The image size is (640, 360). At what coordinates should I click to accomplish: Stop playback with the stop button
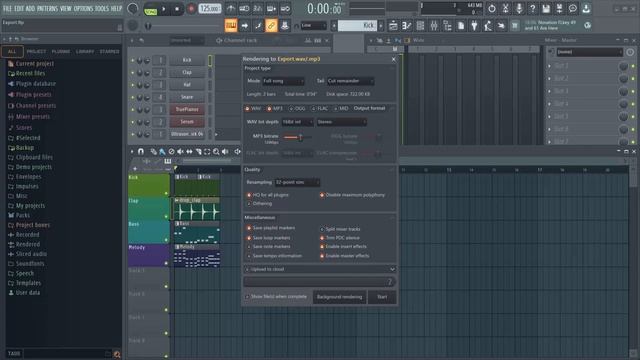[x=177, y=9]
